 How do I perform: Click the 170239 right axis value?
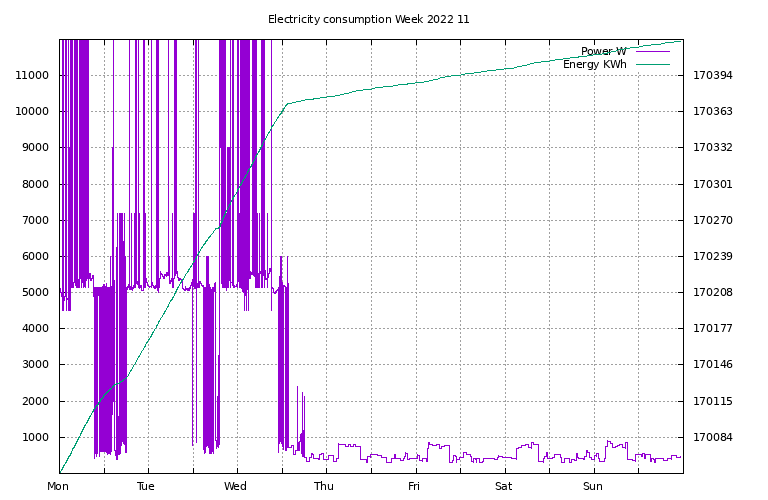(x=713, y=256)
